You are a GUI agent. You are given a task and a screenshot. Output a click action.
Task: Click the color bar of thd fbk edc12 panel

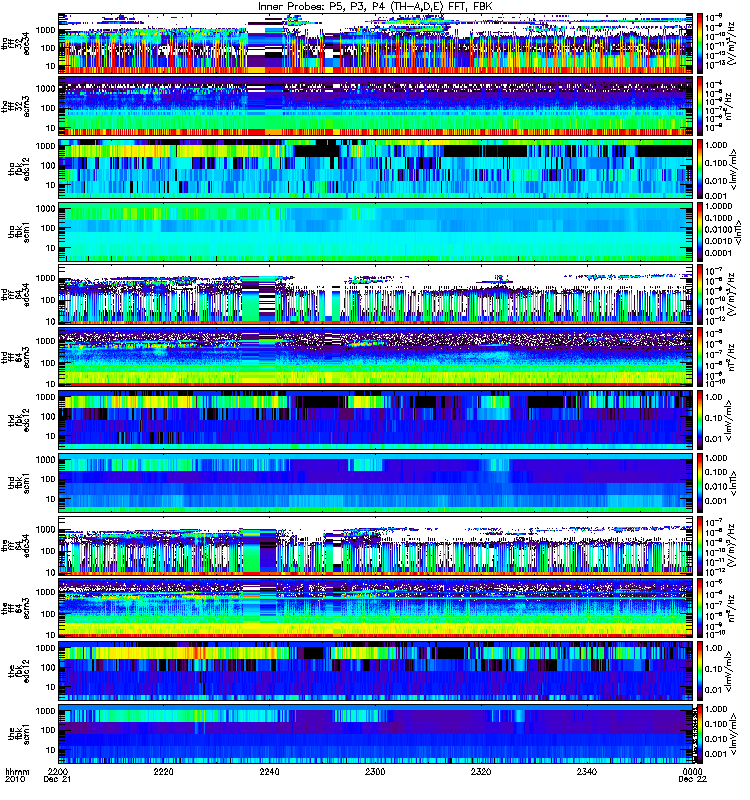click(x=700, y=420)
